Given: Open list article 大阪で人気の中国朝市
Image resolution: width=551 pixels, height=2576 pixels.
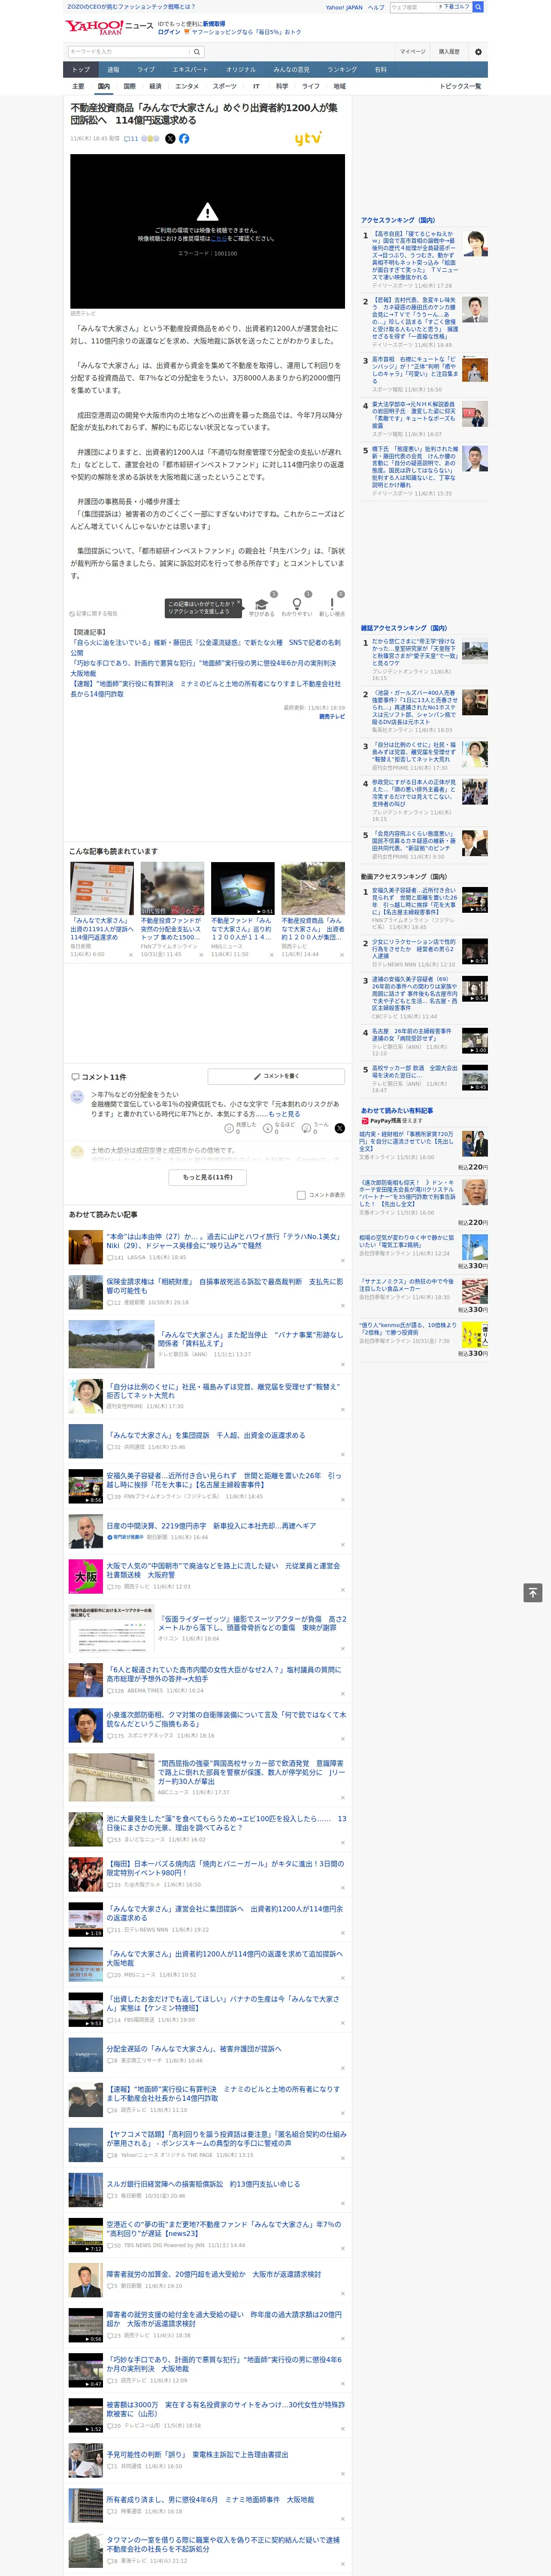Looking at the screenshot, I should (x=223, y=1570).
